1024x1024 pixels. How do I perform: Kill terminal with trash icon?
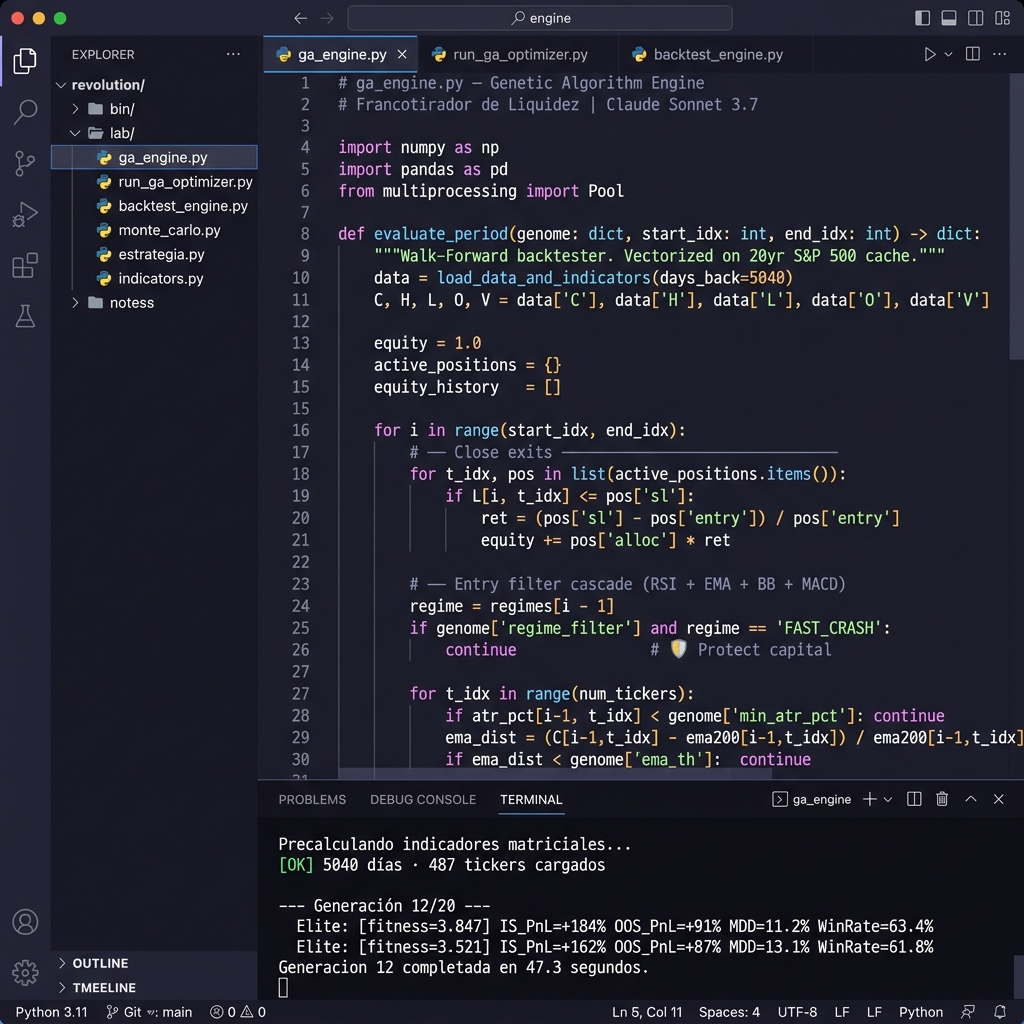pyautogui.click(x=942, y=799)
